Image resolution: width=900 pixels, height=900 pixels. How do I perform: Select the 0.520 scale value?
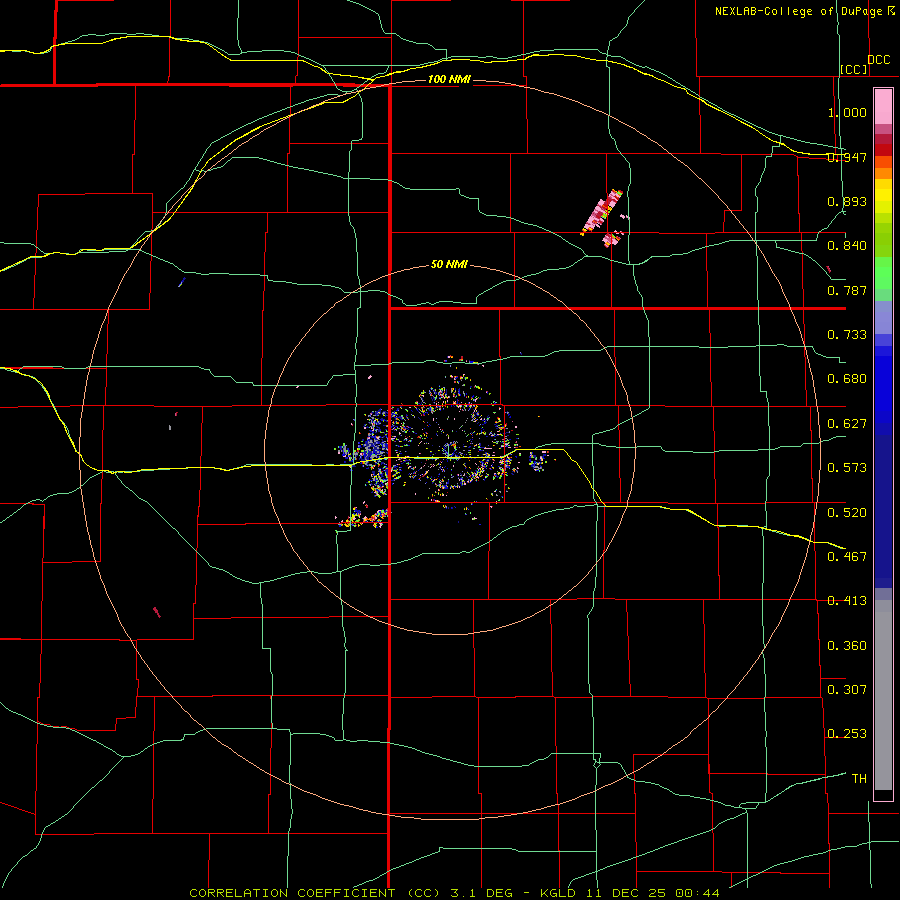click(847, 513)
